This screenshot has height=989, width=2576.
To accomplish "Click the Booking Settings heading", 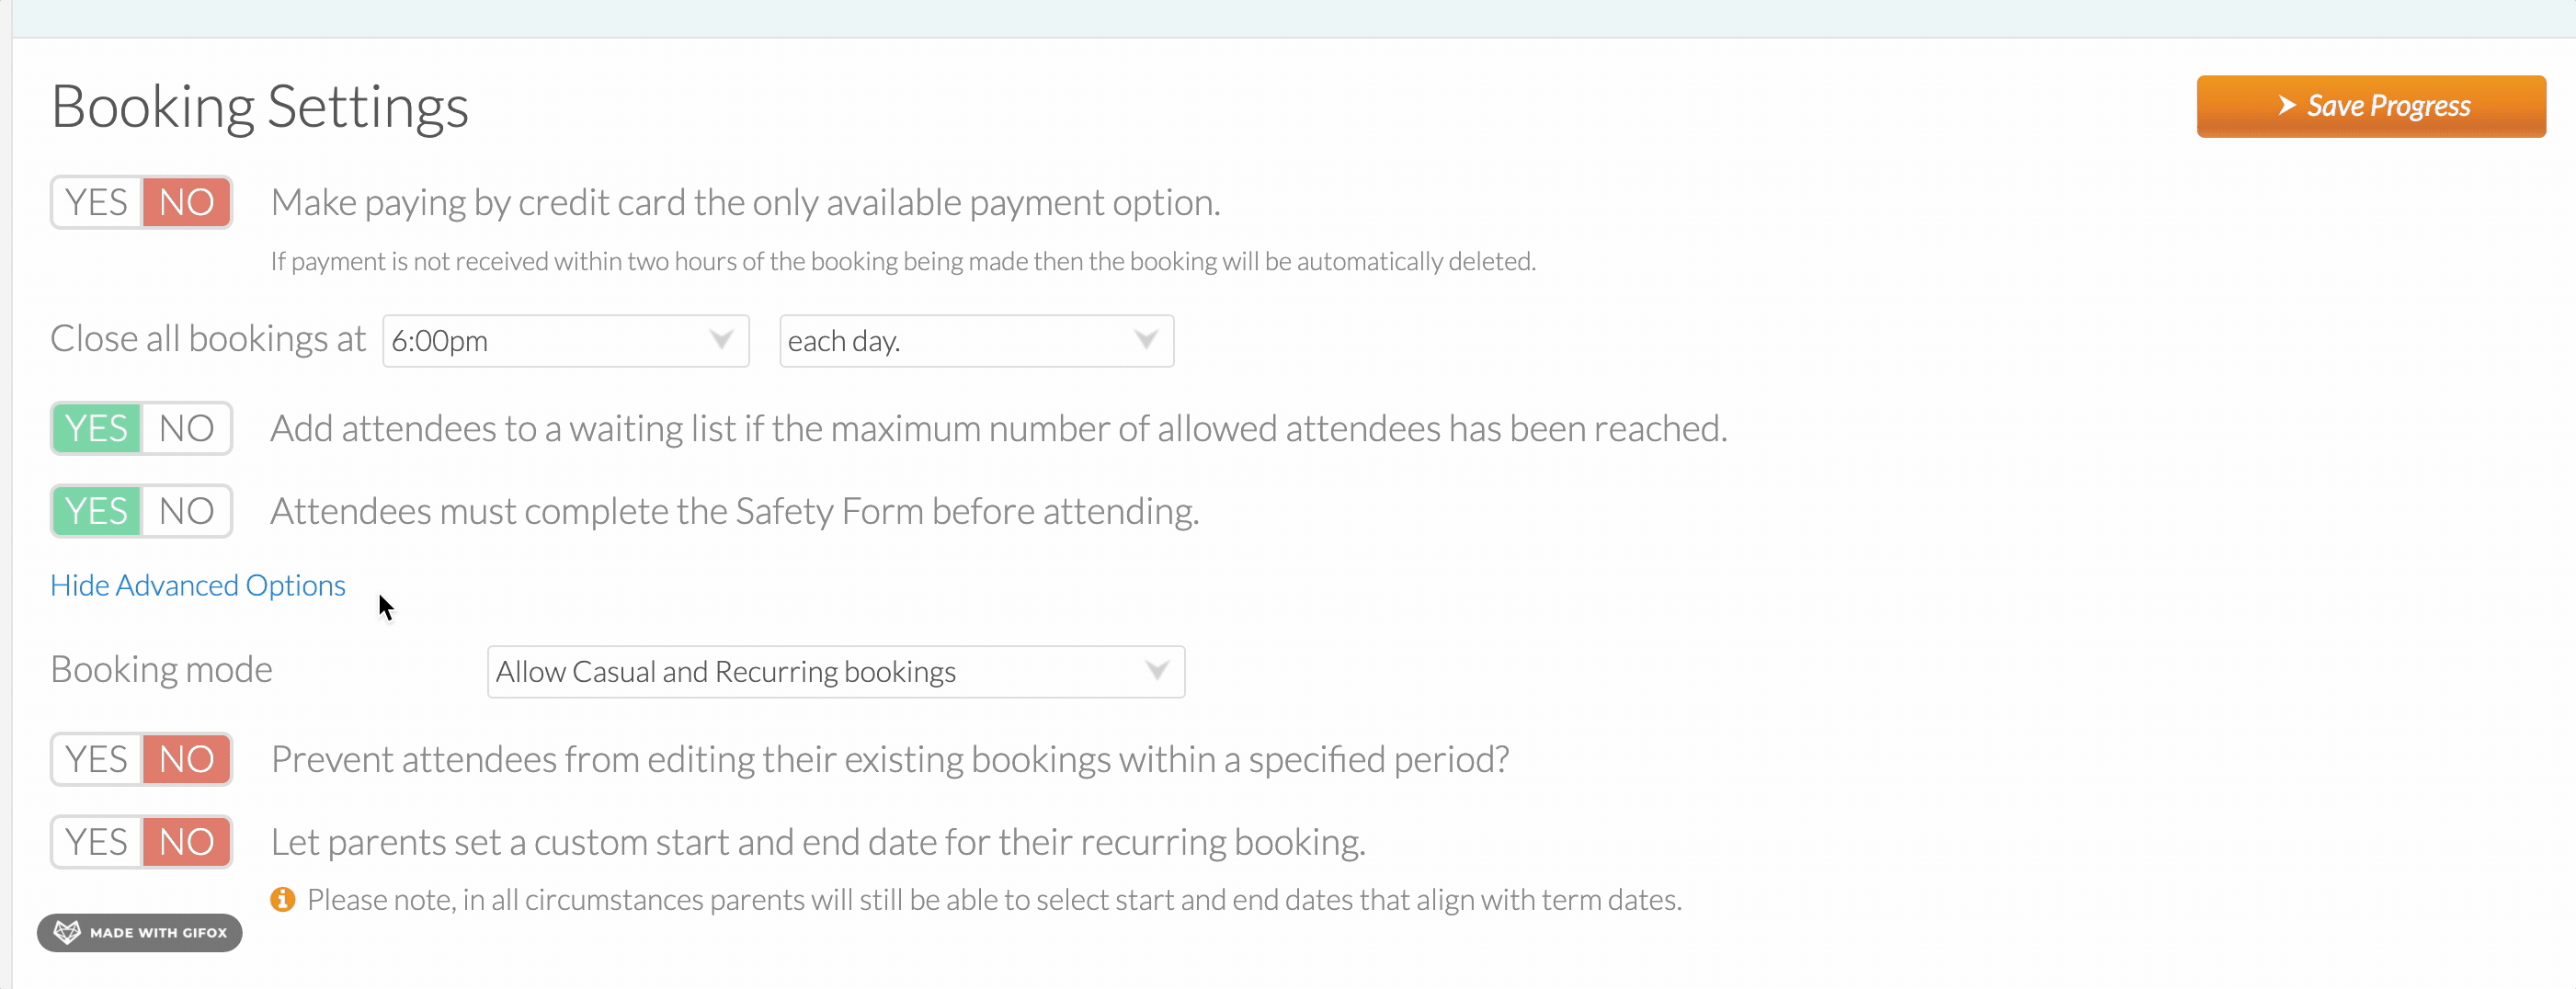I will click(260, 106).
